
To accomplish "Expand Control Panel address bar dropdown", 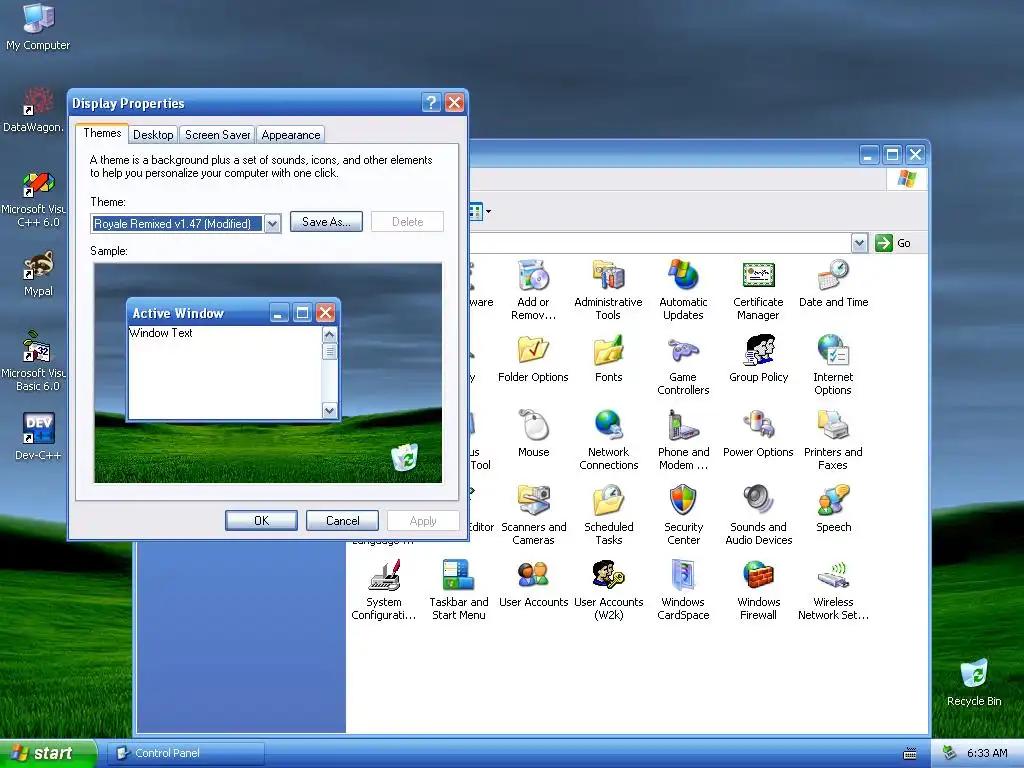I will click(x=859, y=243).
